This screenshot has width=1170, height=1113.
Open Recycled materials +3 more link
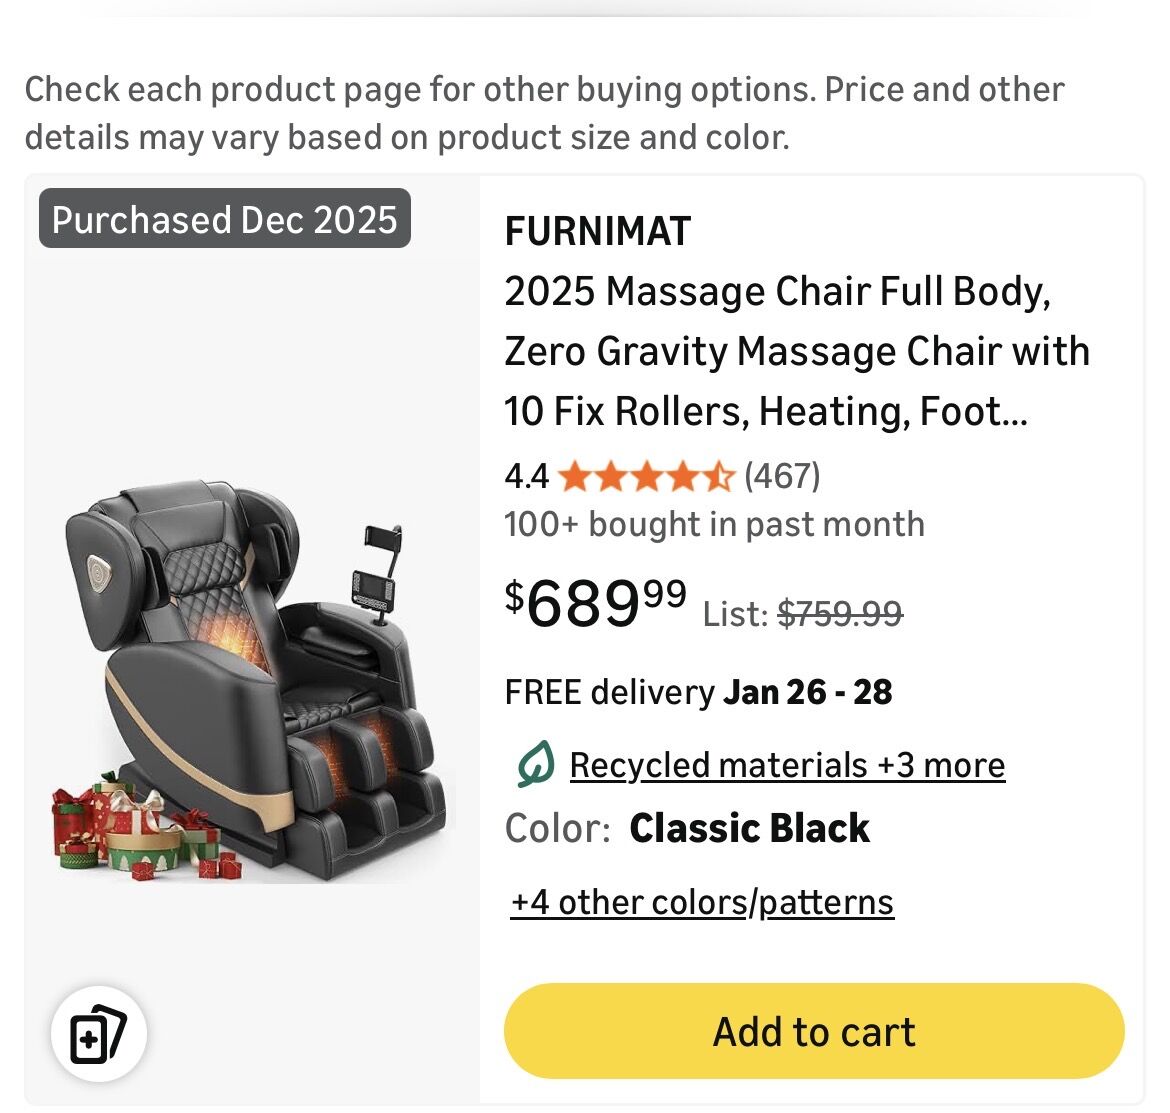pyautogui.click(x=787, y=765)
